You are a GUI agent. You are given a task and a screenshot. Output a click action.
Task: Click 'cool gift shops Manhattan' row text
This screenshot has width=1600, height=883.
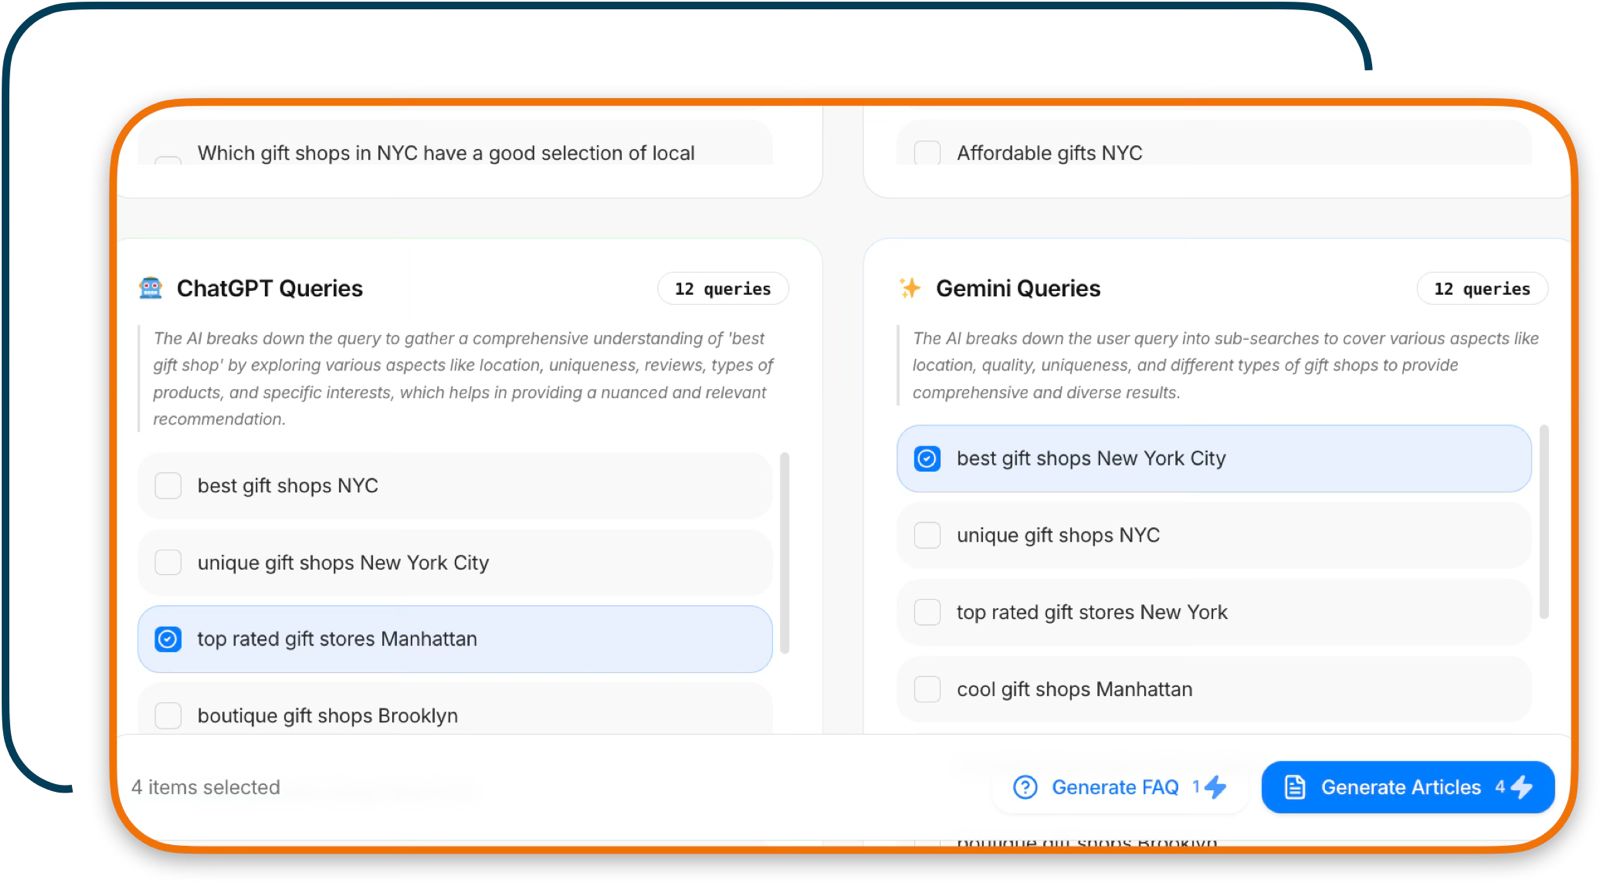pyautogui.click(x=1075, y=689)
